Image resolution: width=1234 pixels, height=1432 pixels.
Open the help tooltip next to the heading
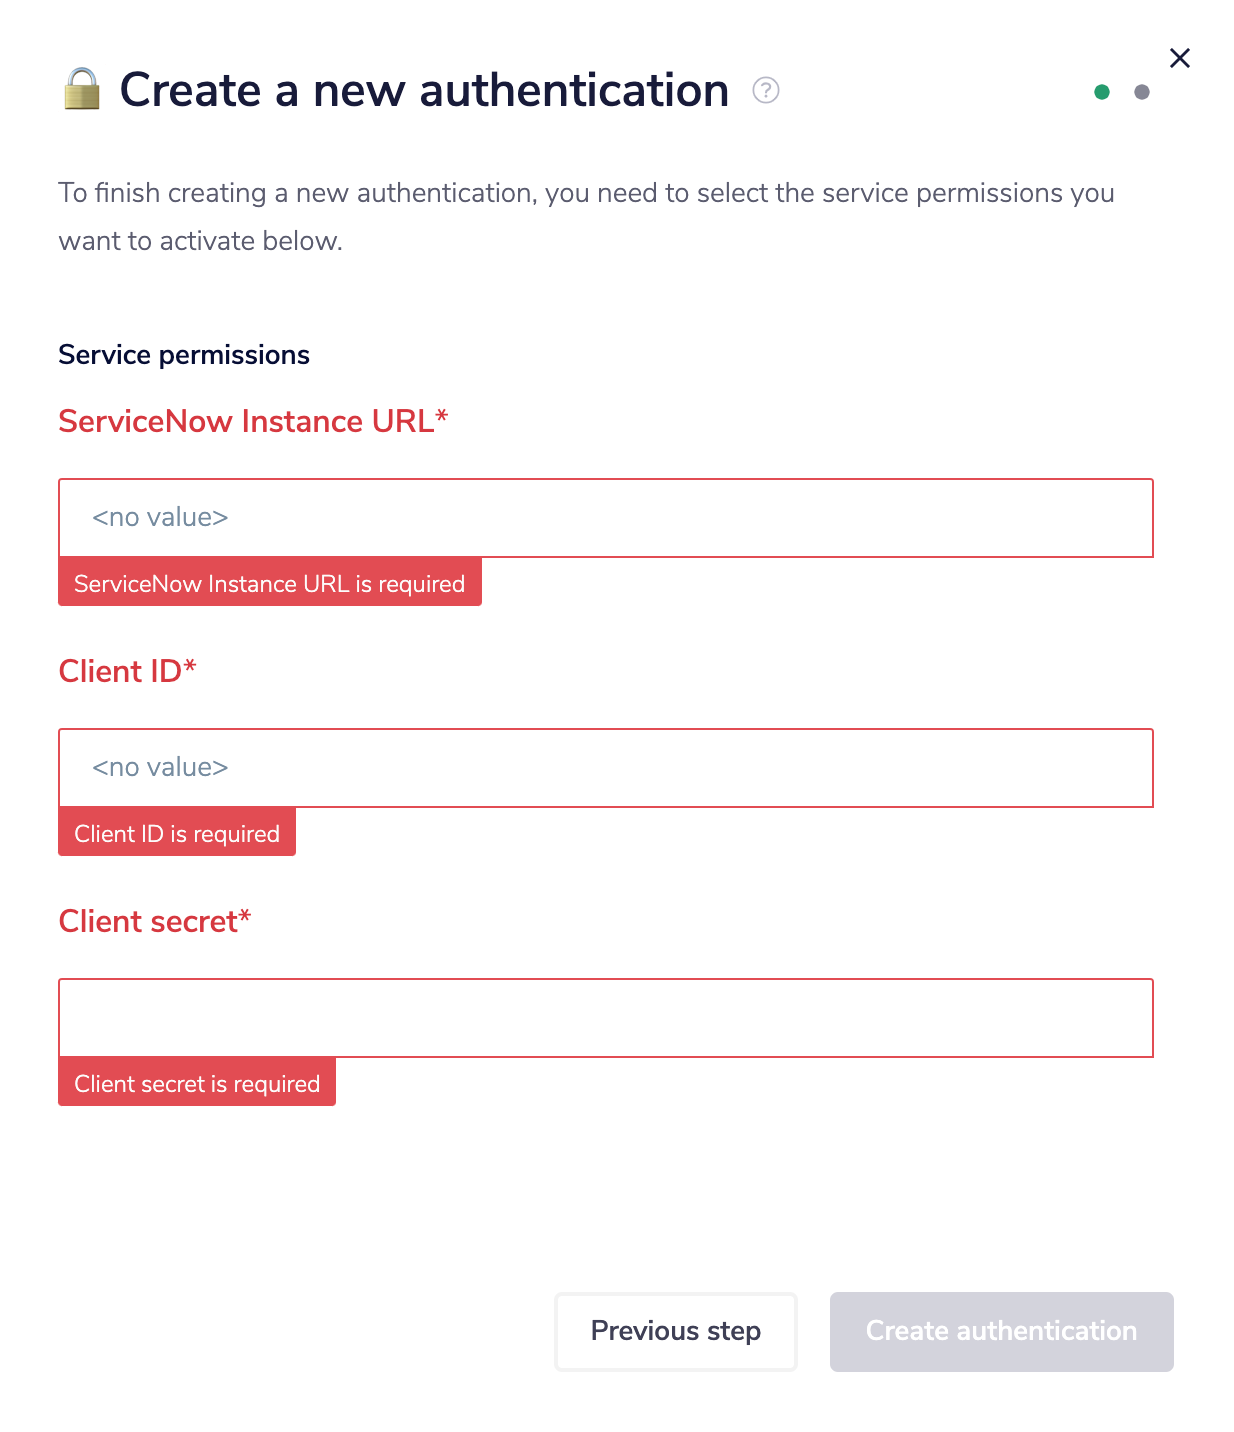[x=765, y=91]
